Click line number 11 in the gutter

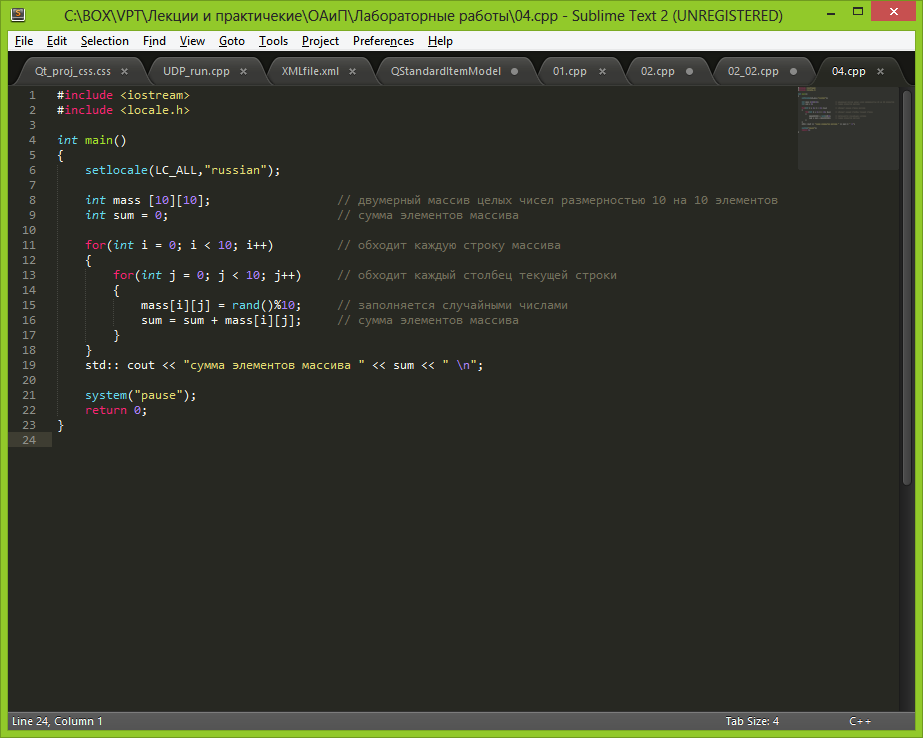pyautogui.click(x=29, y=245)
